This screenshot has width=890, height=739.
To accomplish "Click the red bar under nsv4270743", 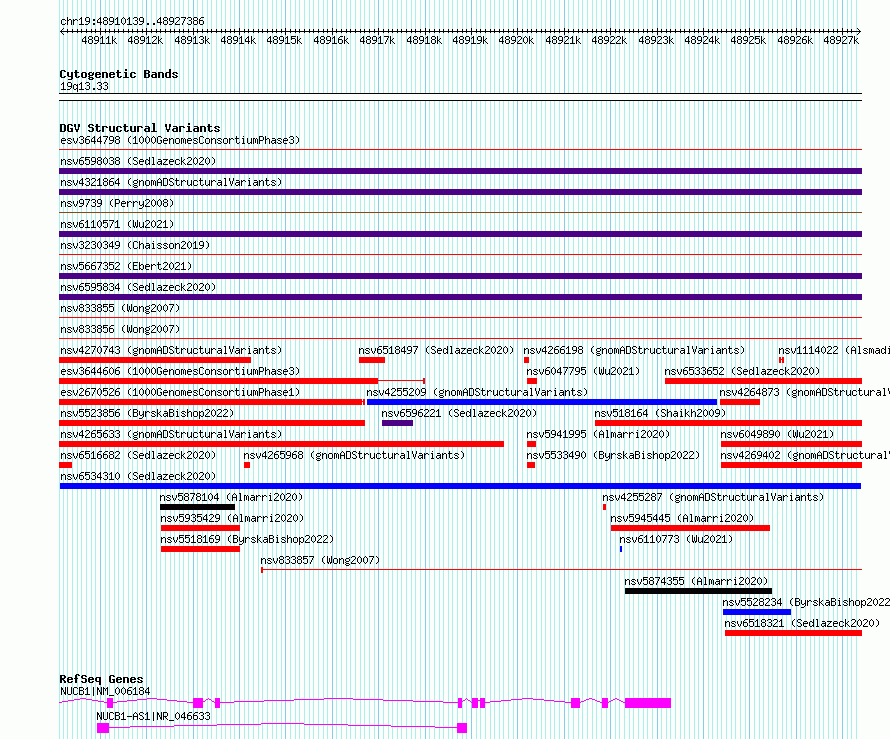I will 155,360.
